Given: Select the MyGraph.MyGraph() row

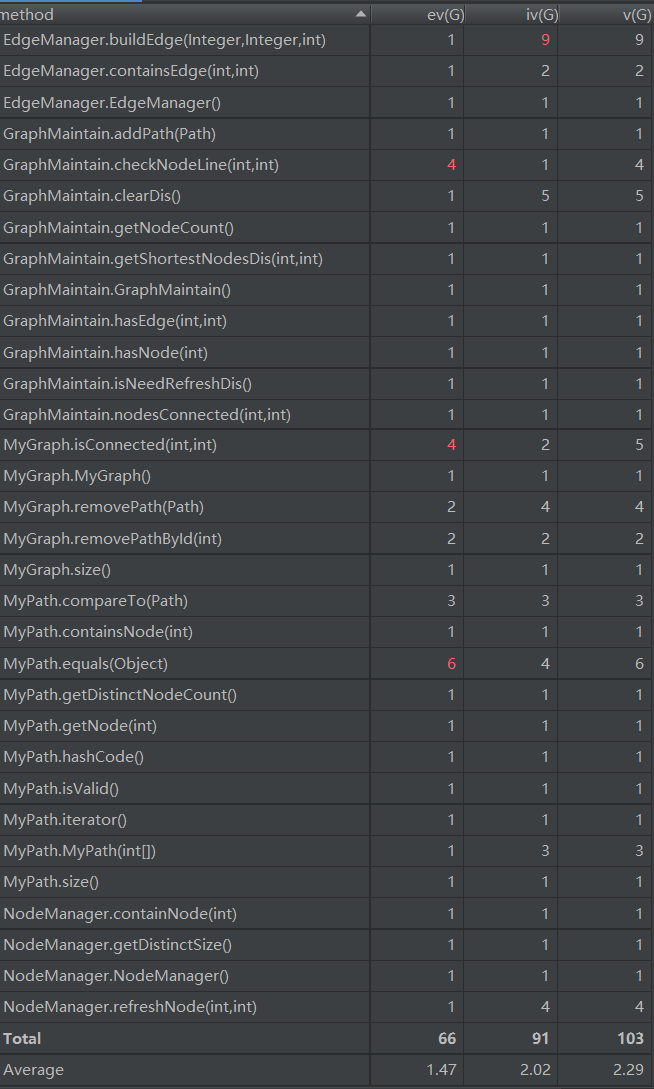Looking at the screenshot, I should click(327, 476).
